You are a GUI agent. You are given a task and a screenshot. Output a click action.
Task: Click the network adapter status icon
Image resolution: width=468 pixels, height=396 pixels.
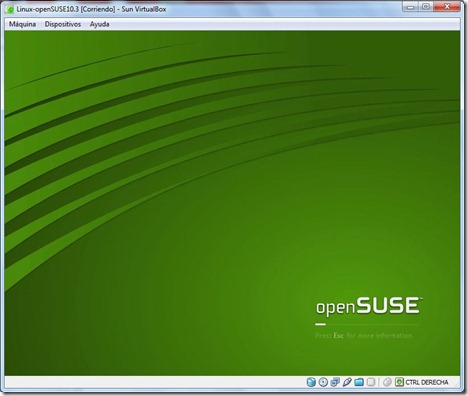tap(335, 382)
